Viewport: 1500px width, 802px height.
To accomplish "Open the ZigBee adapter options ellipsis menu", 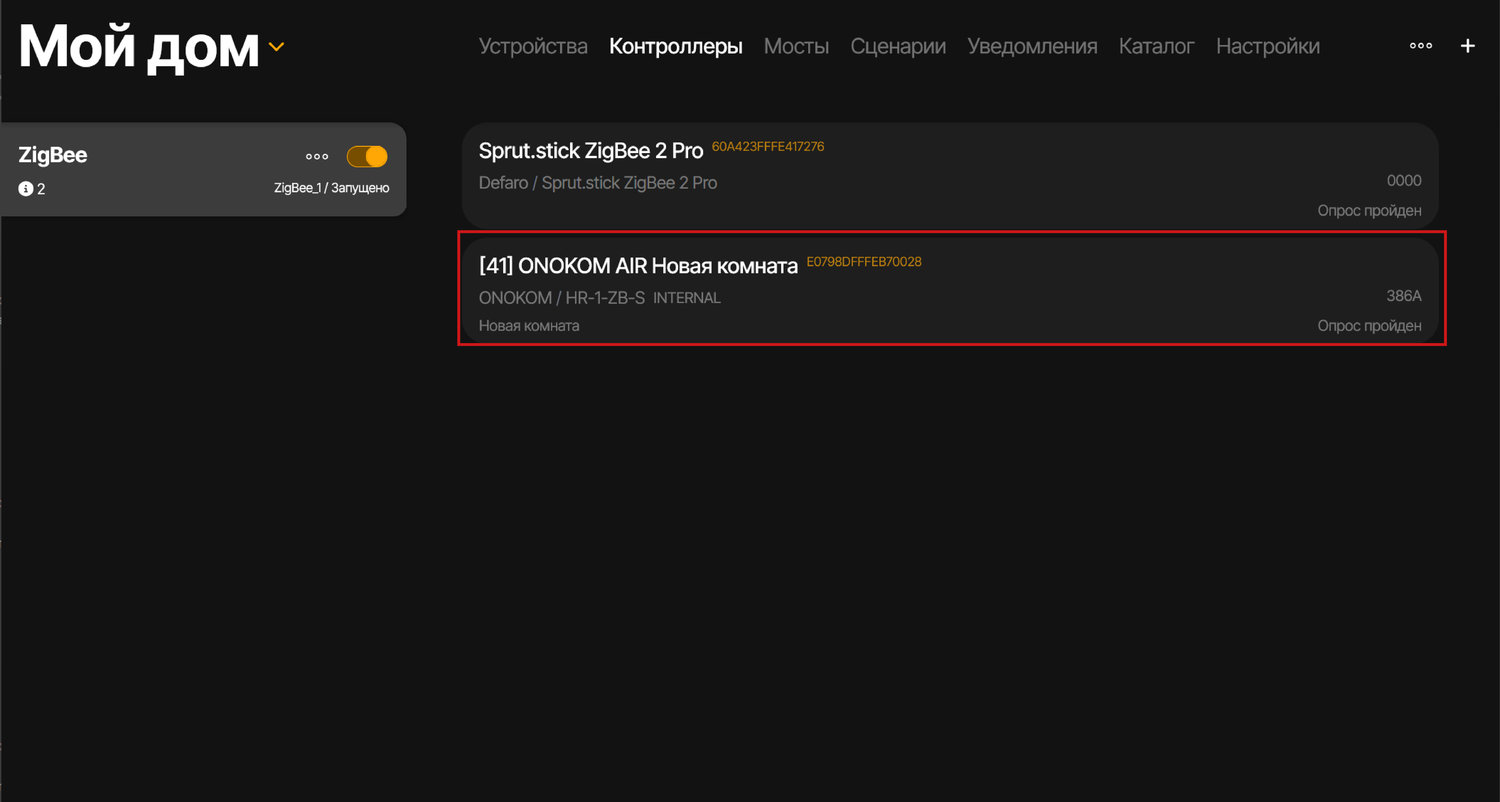I will coord(317,155).
